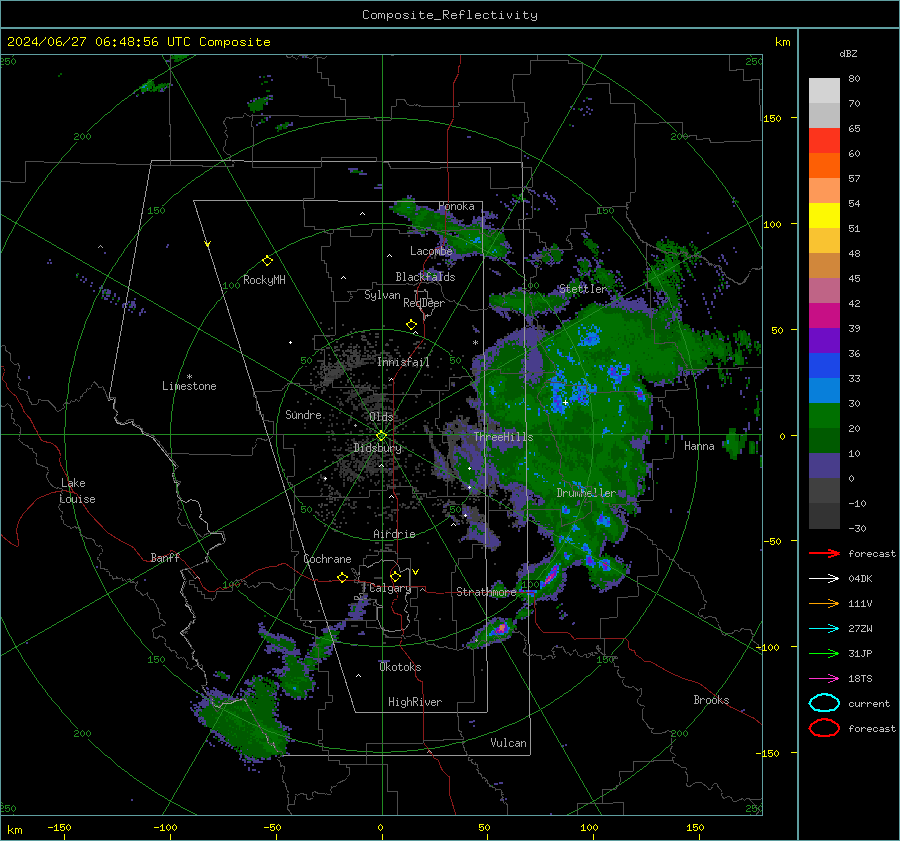Click the Calgary city label
The width and height of the screenshot is (900, 841).
(x=390, y=588)
